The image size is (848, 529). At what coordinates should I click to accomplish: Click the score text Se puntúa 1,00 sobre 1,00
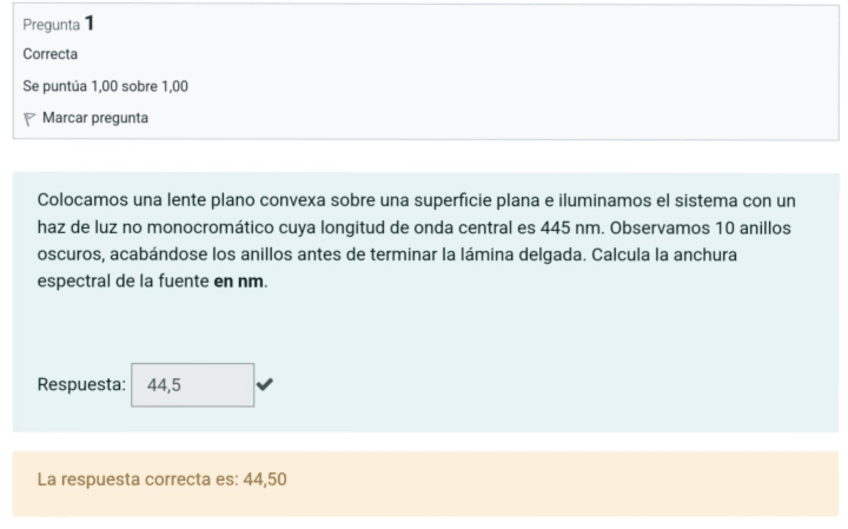(105, 86)
